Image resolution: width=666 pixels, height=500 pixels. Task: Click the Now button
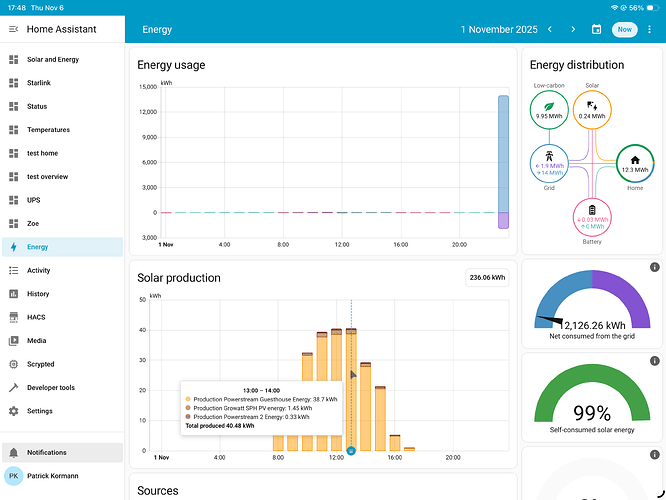[x=624, y=30]
